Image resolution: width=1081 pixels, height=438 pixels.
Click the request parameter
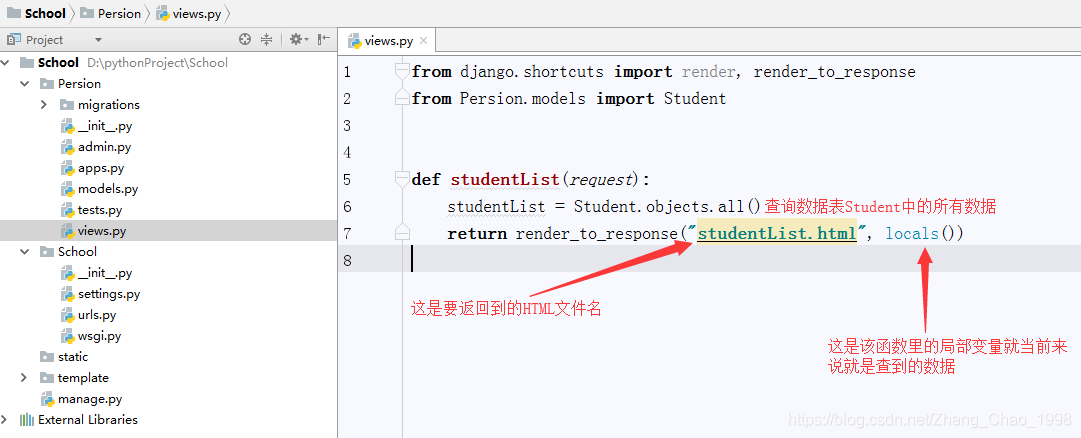[602, 180]
